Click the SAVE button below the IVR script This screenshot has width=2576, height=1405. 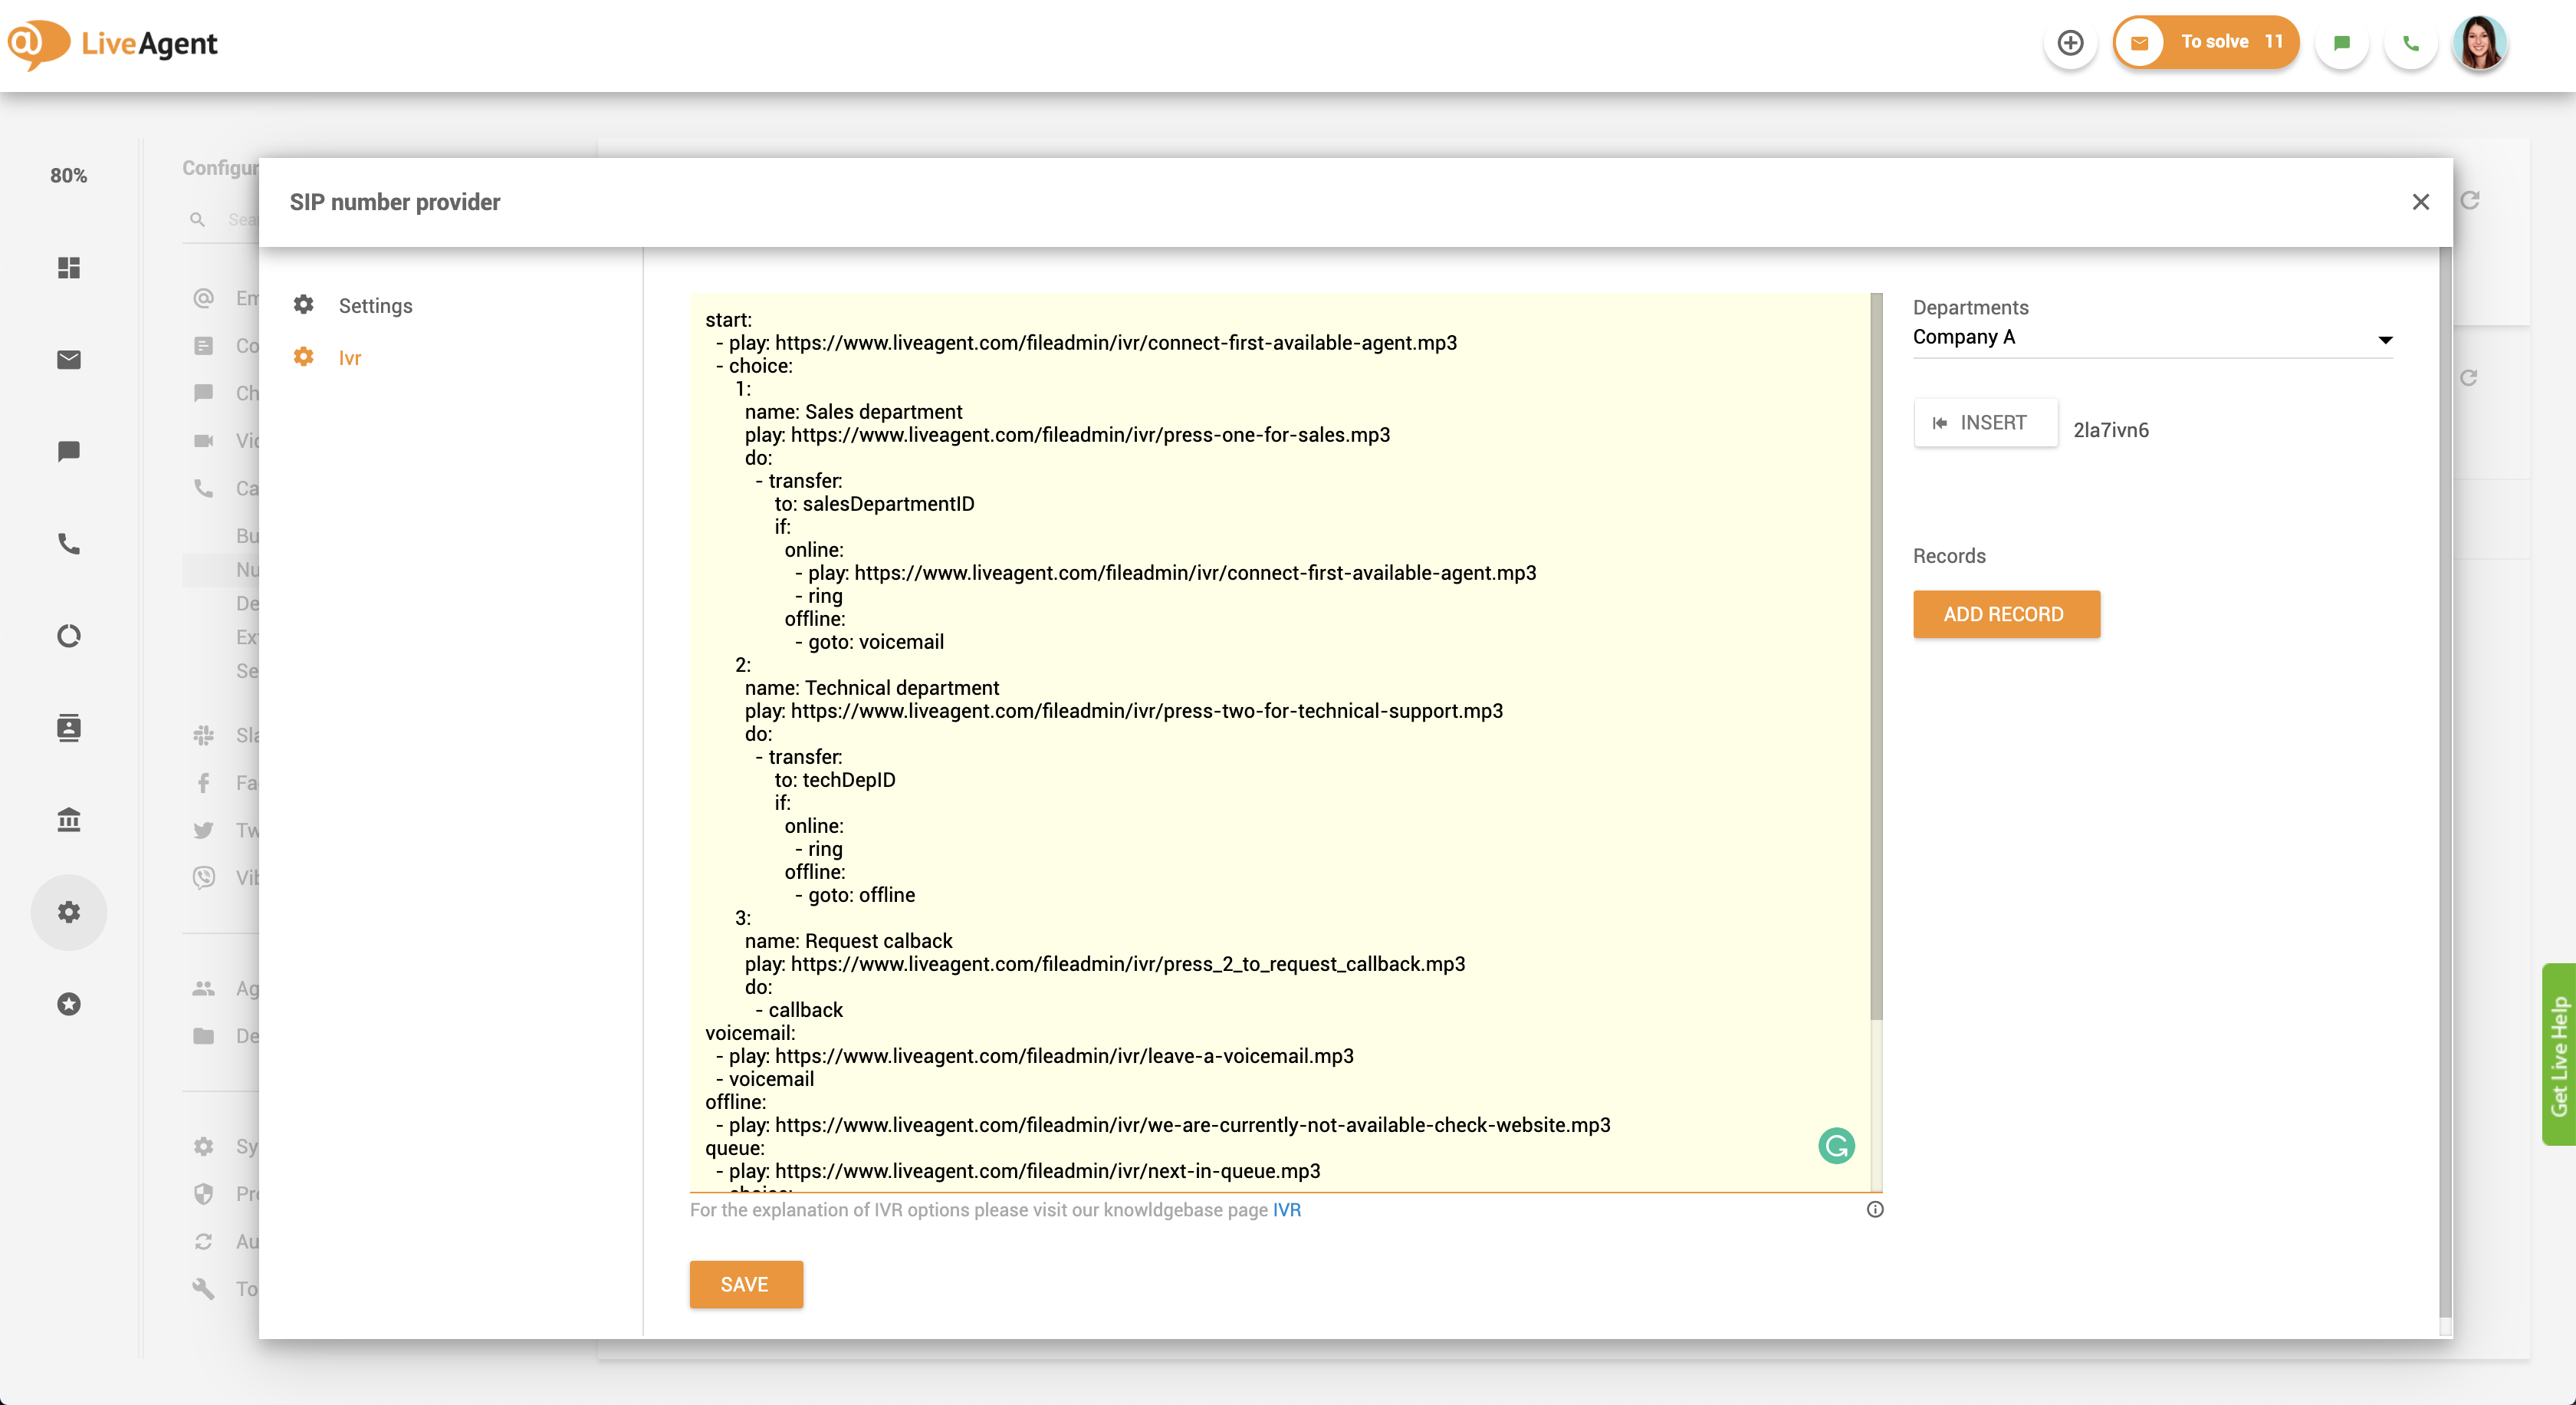click(745, 1284)
